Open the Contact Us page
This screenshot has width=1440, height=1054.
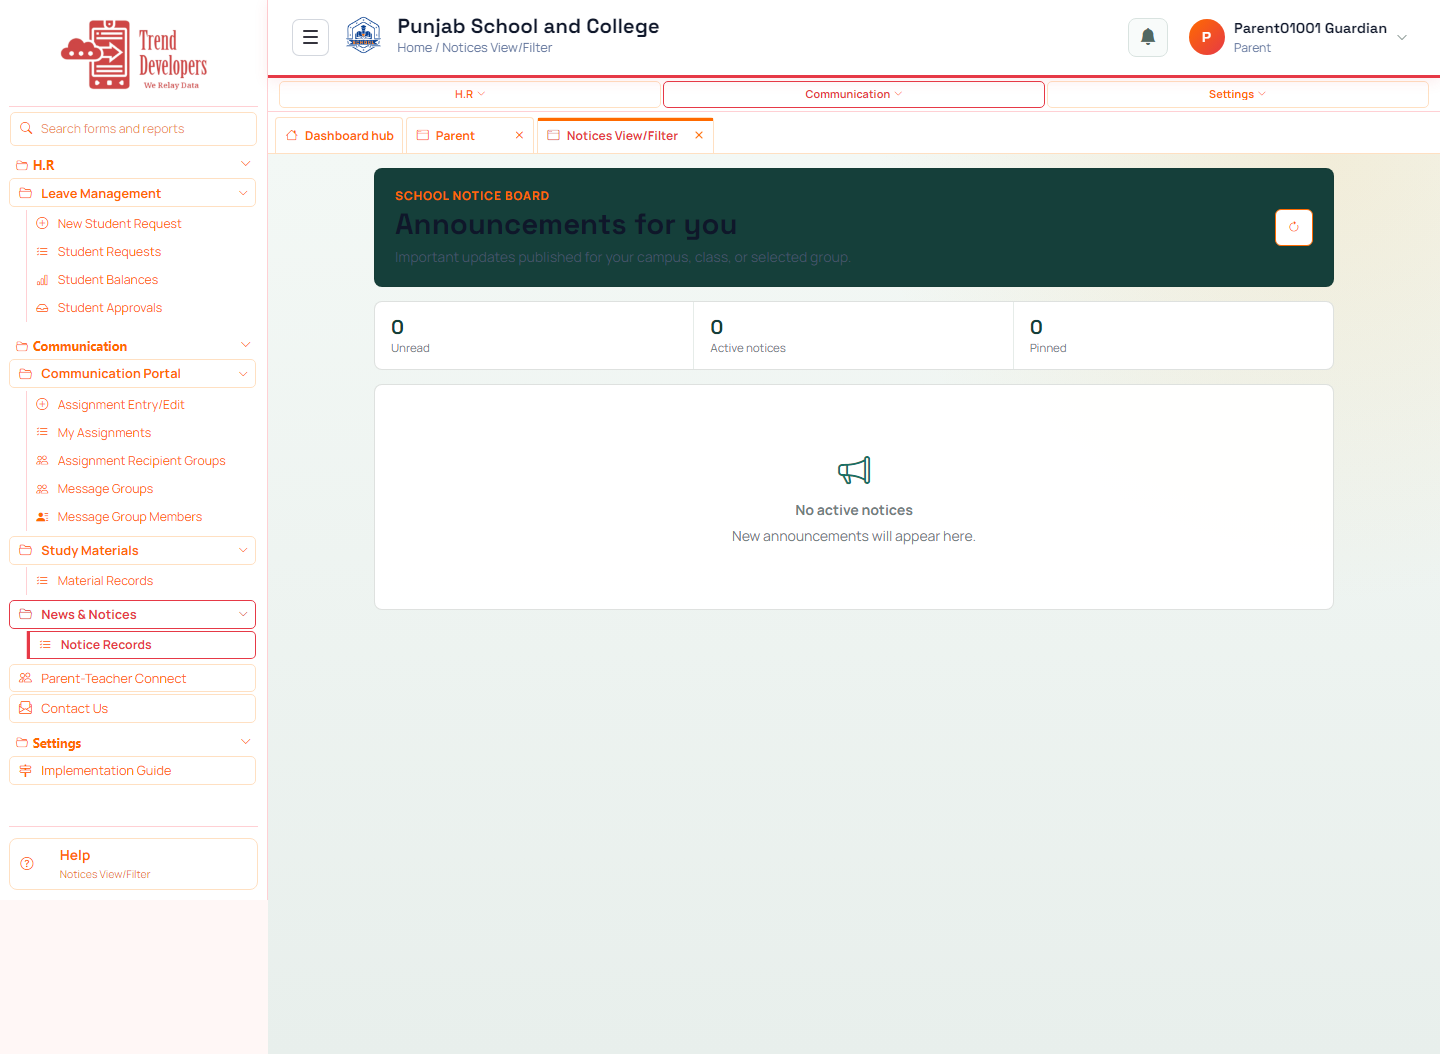pos(133,708)
